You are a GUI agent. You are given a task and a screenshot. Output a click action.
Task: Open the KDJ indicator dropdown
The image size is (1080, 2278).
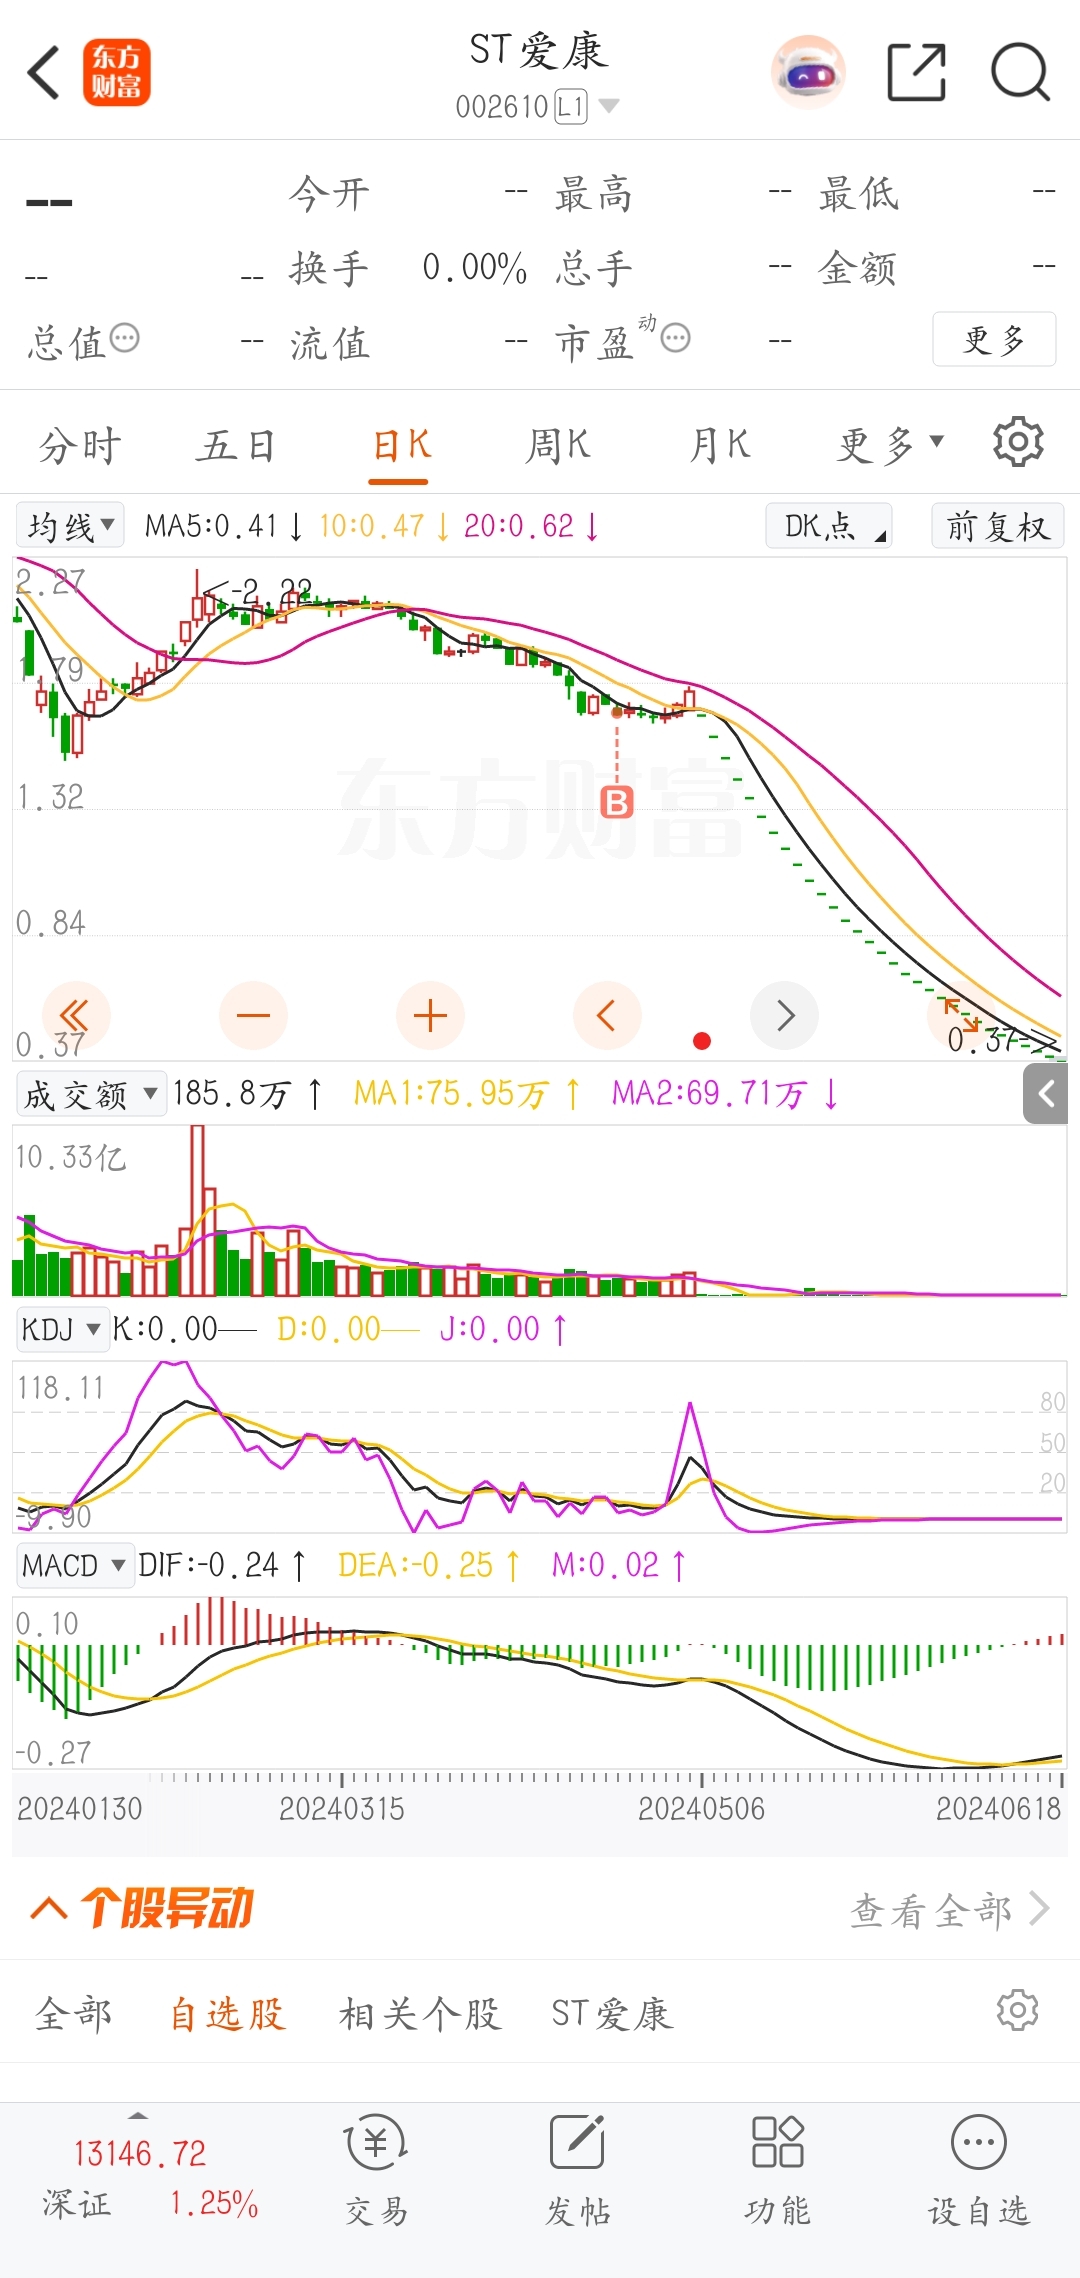click(x=62, y=1329)
